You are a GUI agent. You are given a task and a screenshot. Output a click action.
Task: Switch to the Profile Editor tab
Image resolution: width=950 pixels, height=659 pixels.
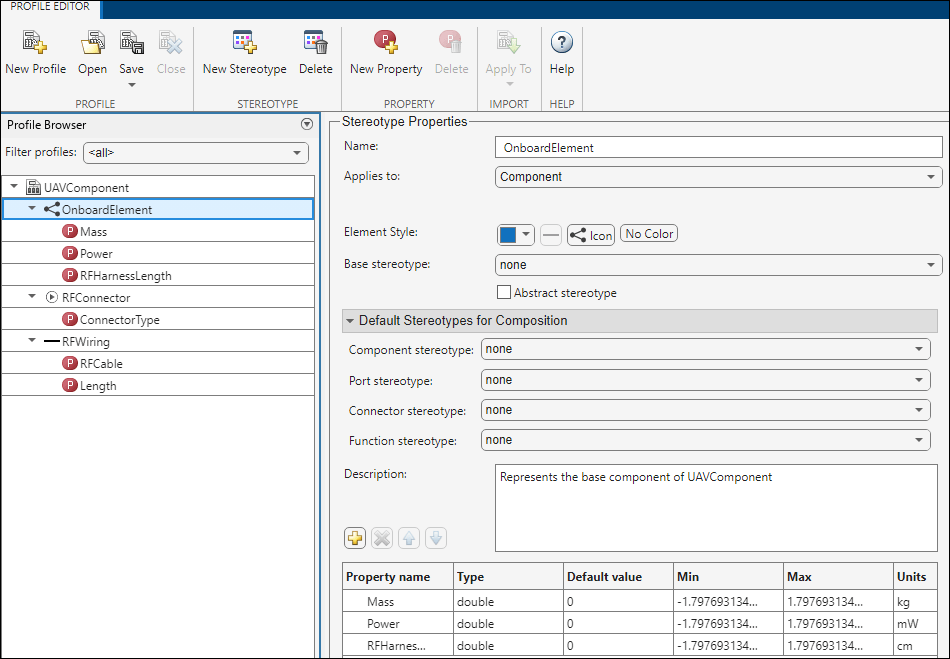[50, 7]
